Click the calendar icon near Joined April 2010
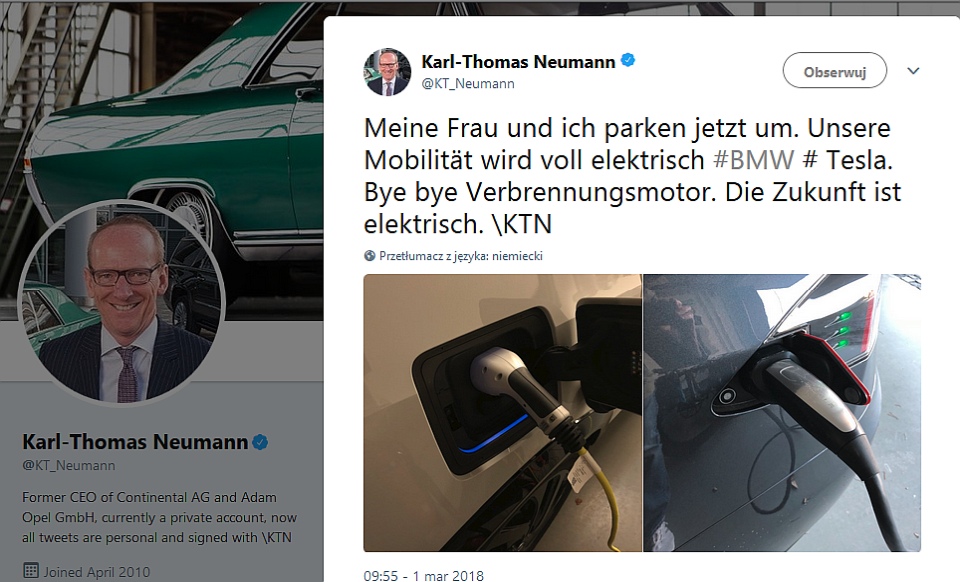The image size is (960, 582). pos(30,570)
